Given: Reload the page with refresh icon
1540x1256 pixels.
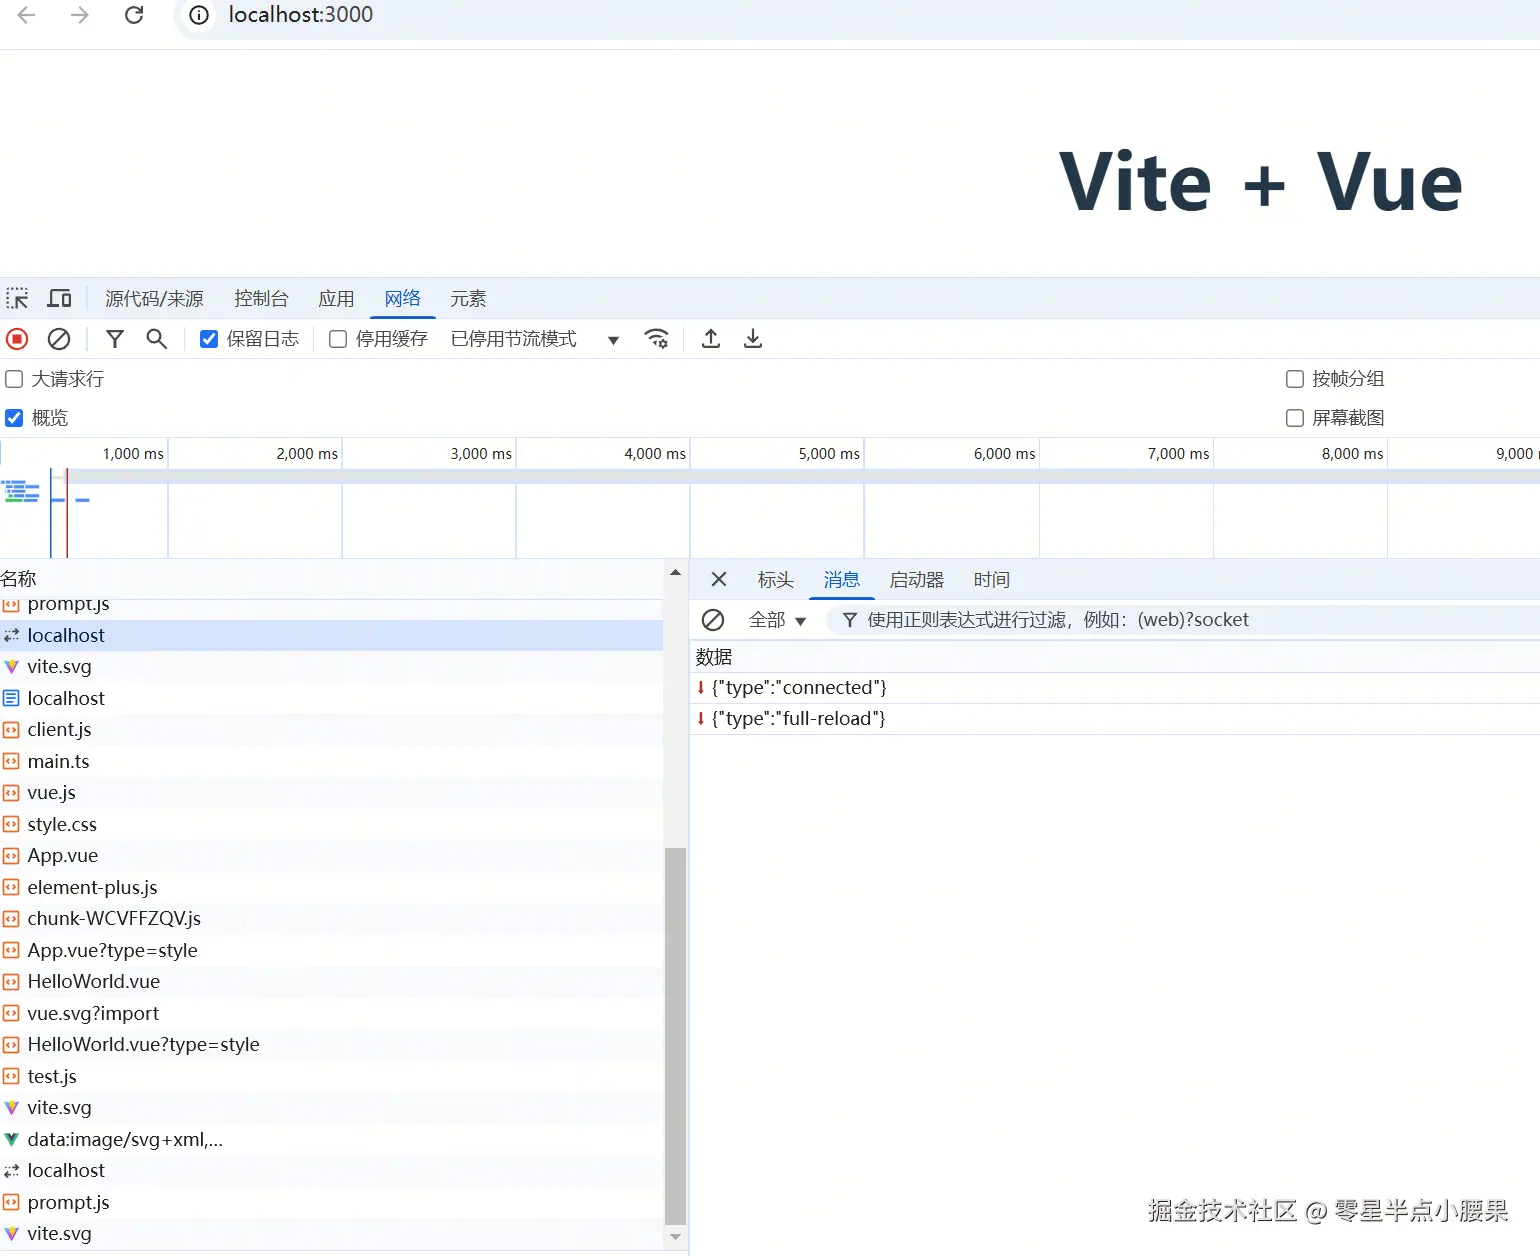Looking at the screenshot, I should [134, 15].
